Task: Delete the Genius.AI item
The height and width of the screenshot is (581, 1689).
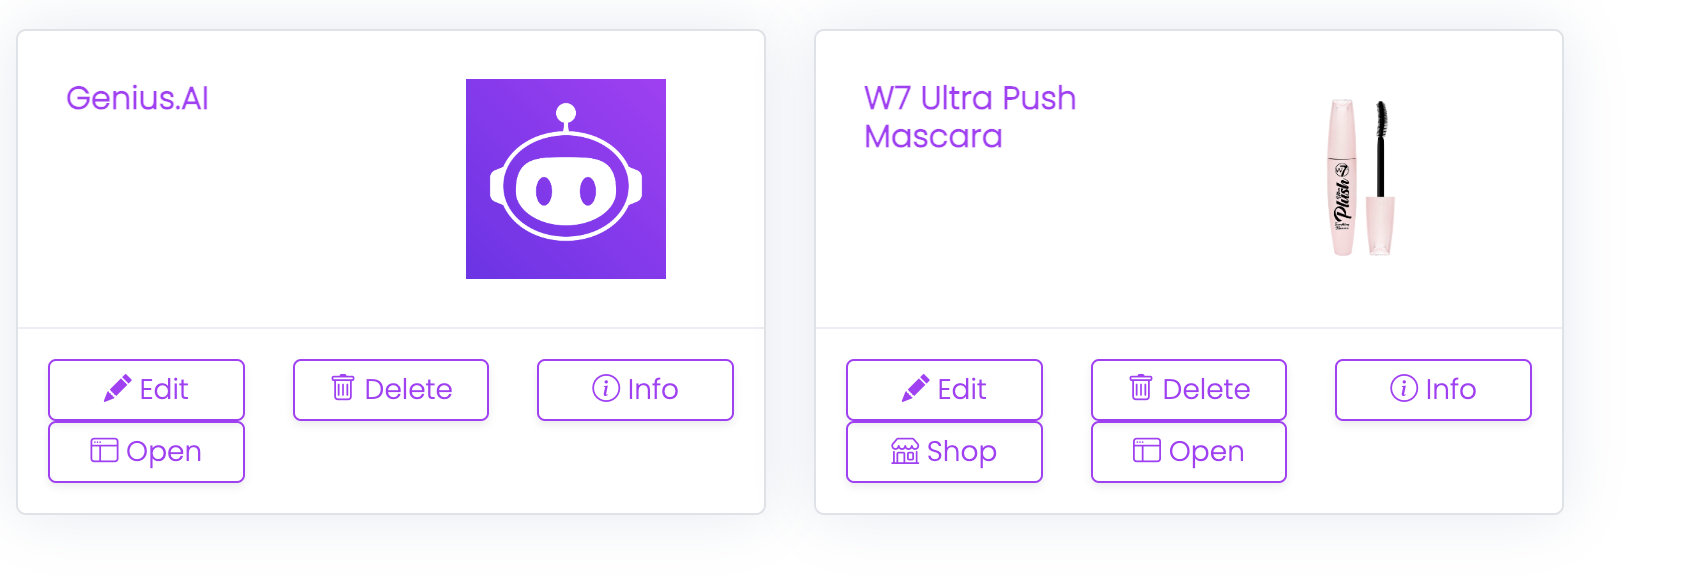Action: point(391,390)
